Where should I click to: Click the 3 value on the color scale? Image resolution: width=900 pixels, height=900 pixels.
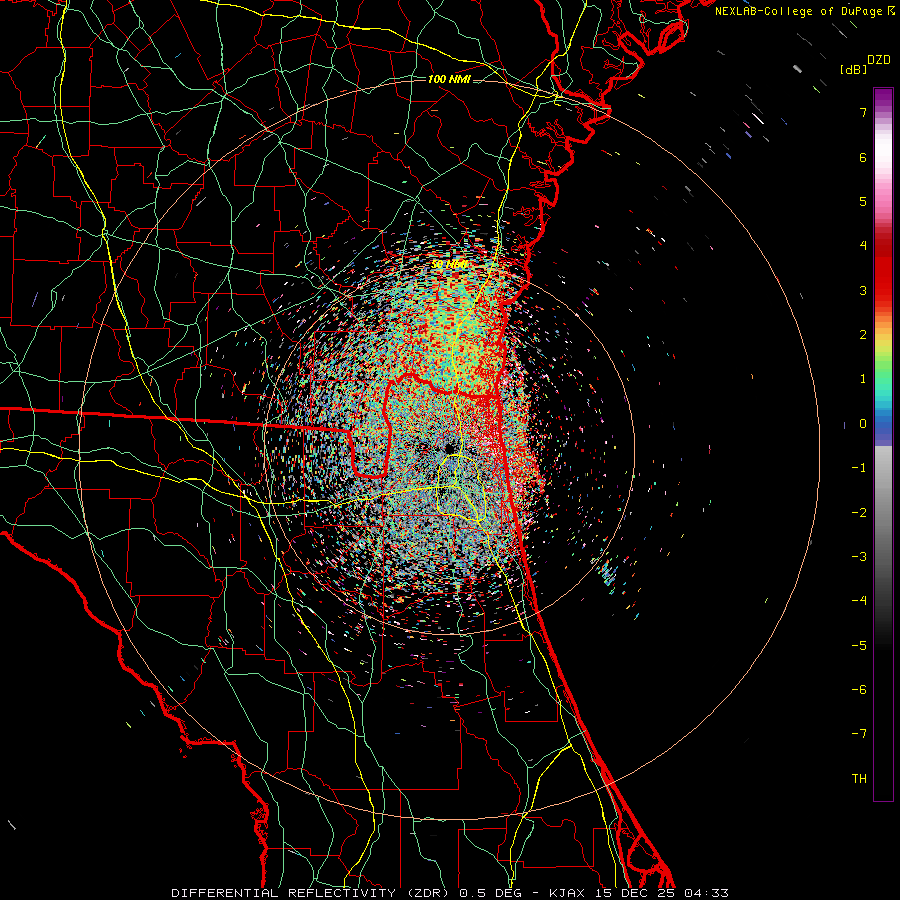point(863,290)
